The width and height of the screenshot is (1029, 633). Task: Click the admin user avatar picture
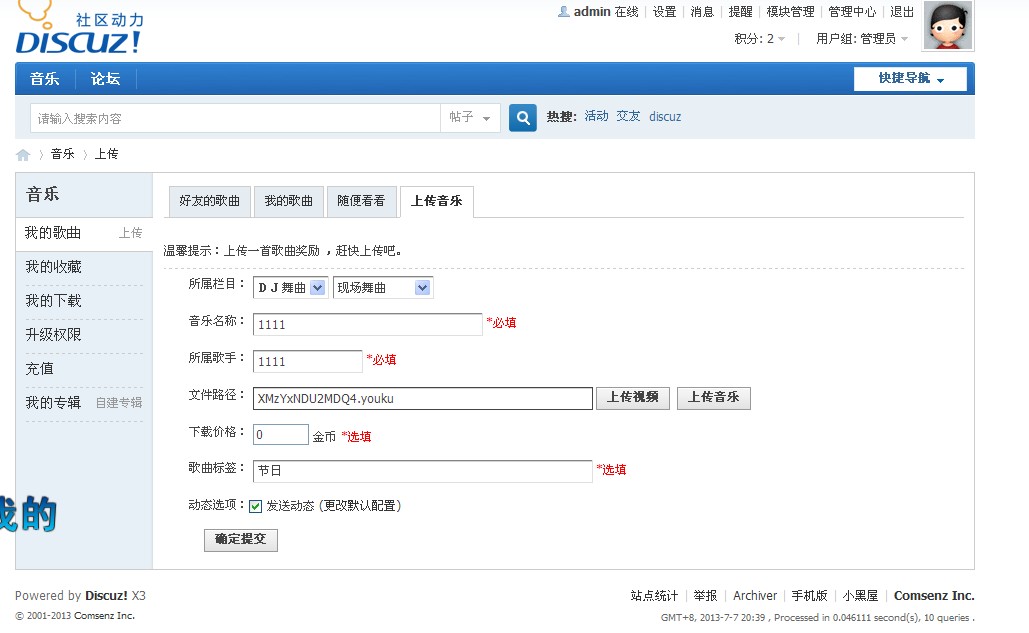click(947, 26)
